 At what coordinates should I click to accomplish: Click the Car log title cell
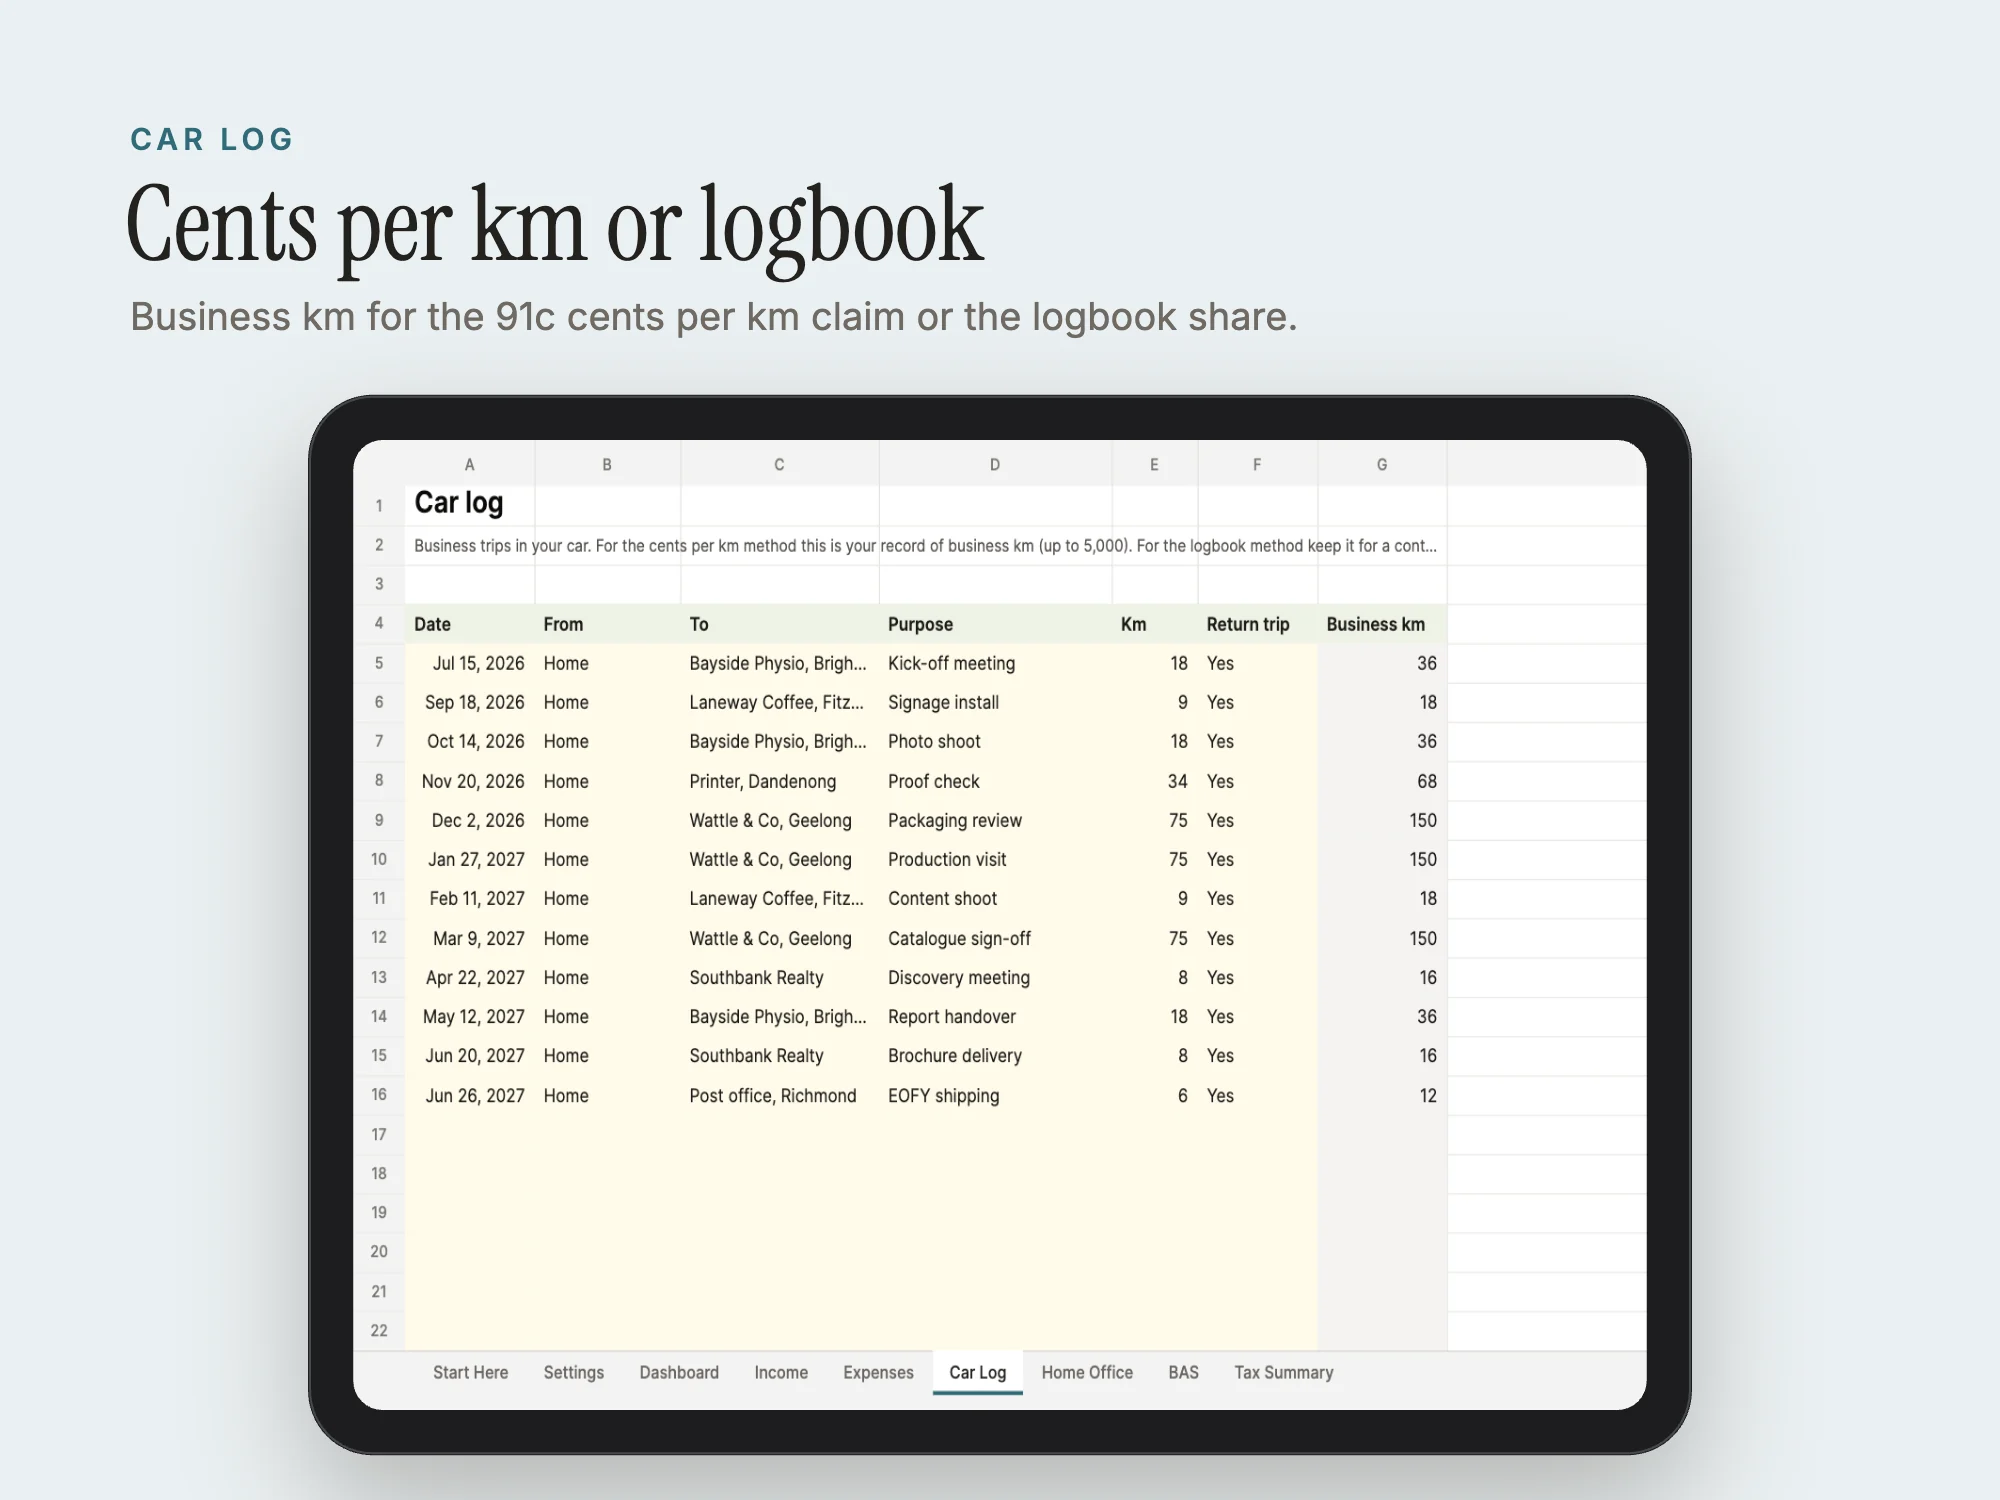point(470,504)
